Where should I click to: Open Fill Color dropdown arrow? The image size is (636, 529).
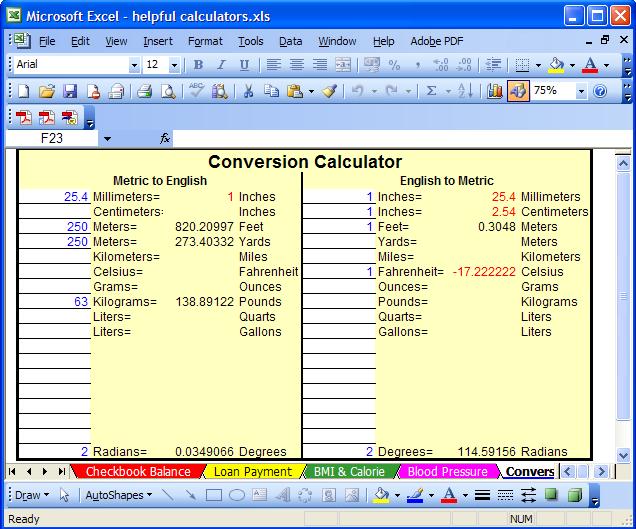pos(572,65)
